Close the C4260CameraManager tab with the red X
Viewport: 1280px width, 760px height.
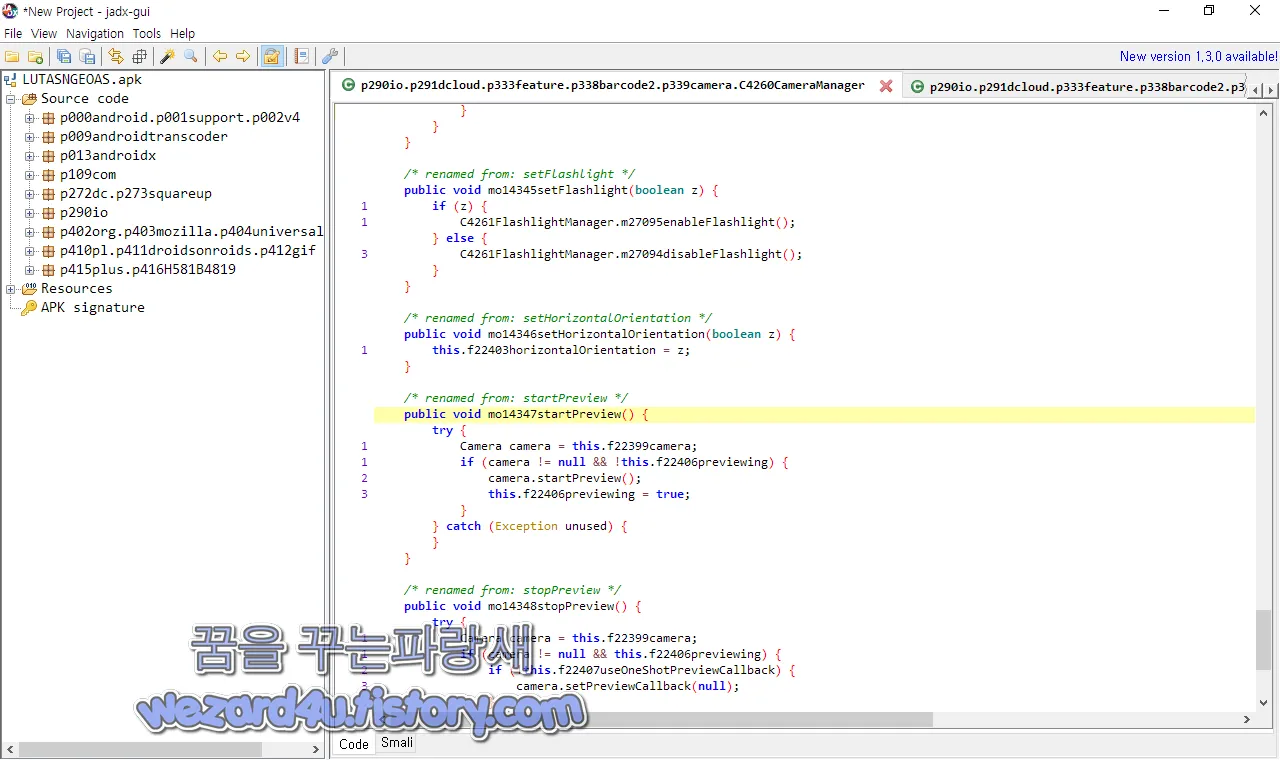coord(886,86)
